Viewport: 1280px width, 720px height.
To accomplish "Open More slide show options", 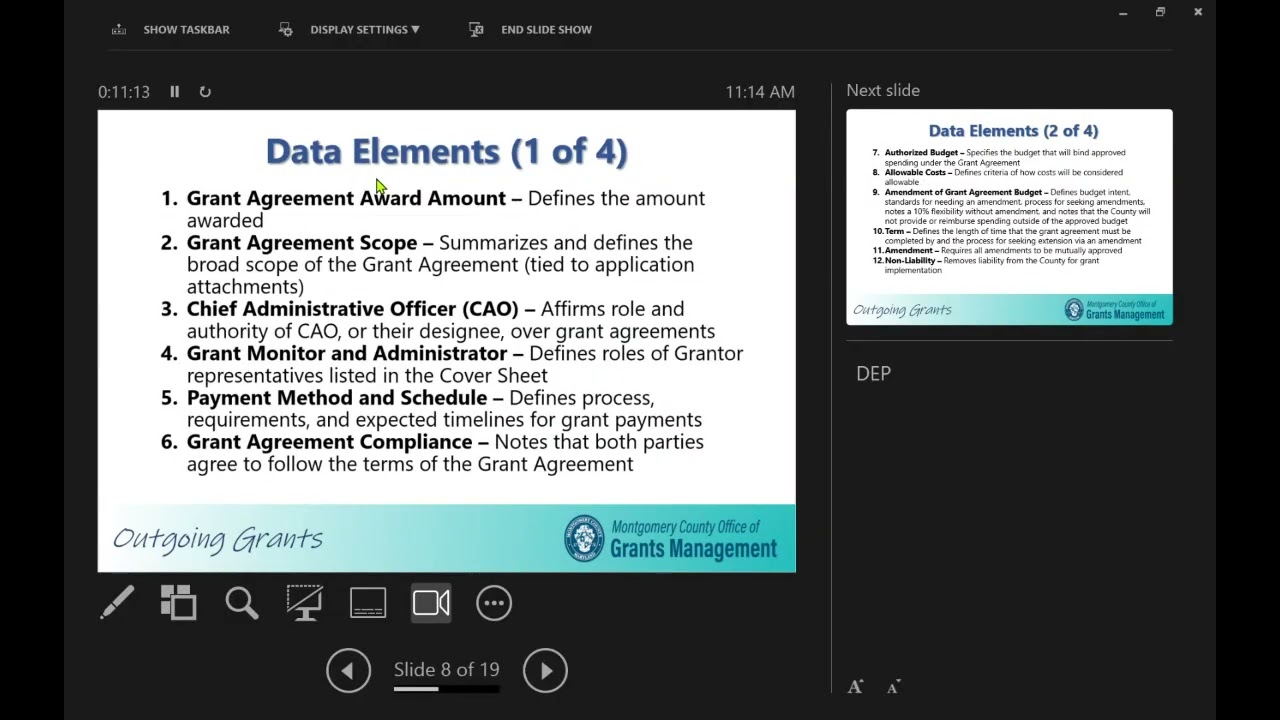I will coord(494,603).
